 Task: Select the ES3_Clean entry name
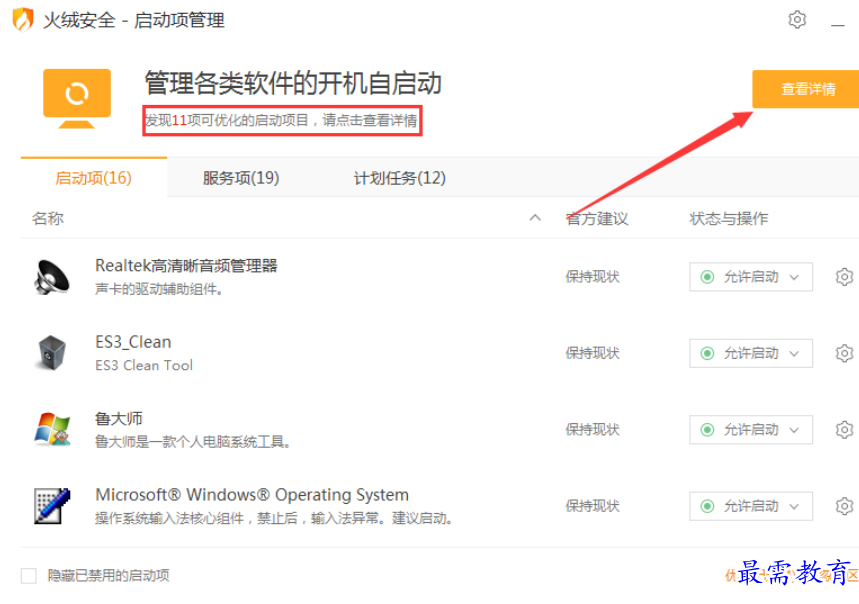[133, 342]
